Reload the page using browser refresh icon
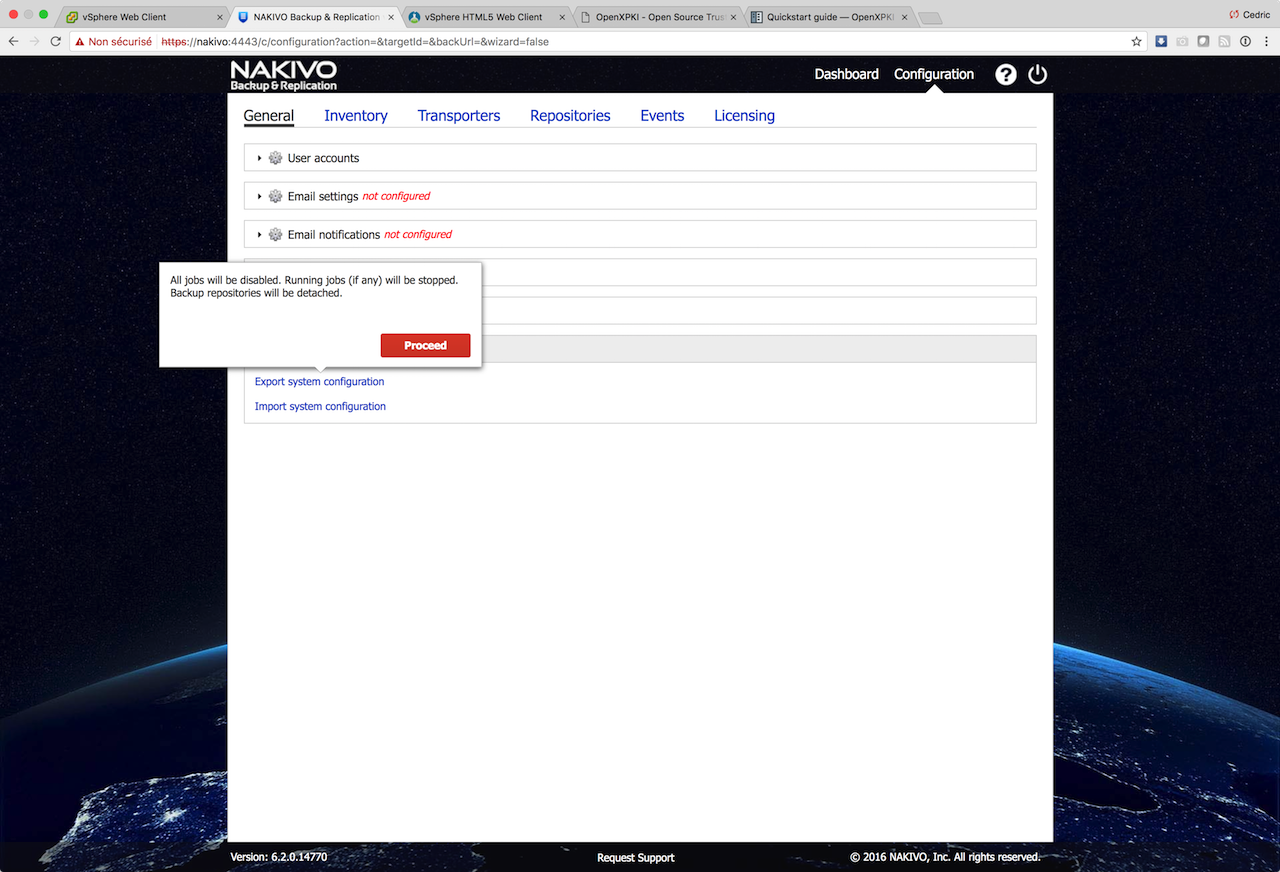The image size is (1280, 872). coord(56,42)
